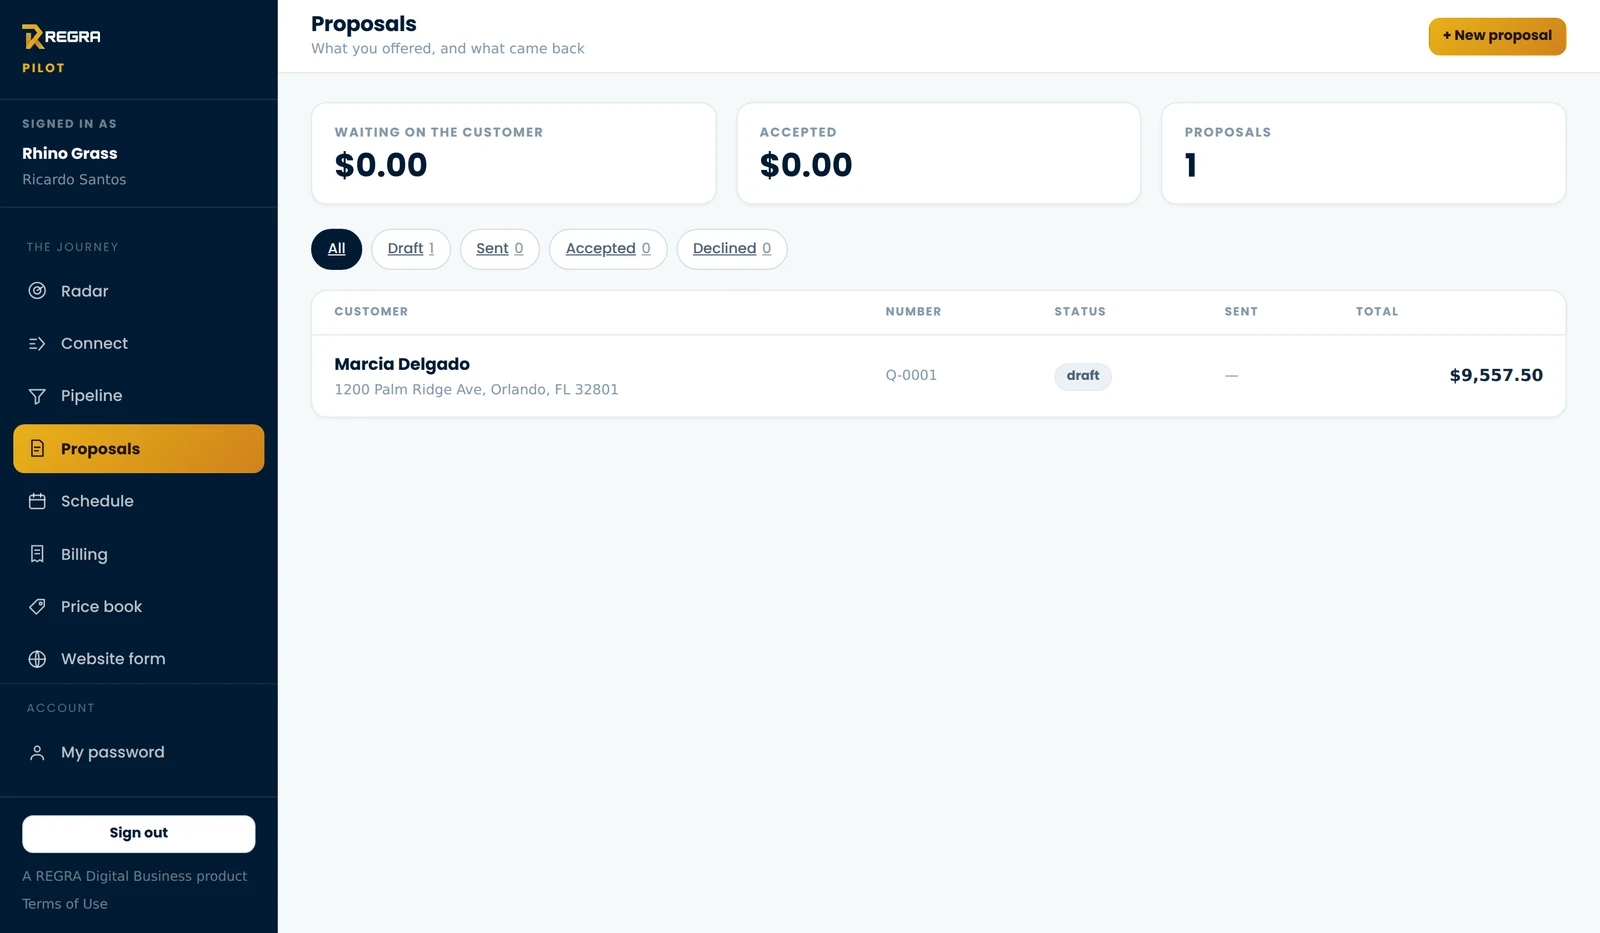Open Radar via its target icon
The height and width of the screenshot is (933, 1600).
(37, 291)
